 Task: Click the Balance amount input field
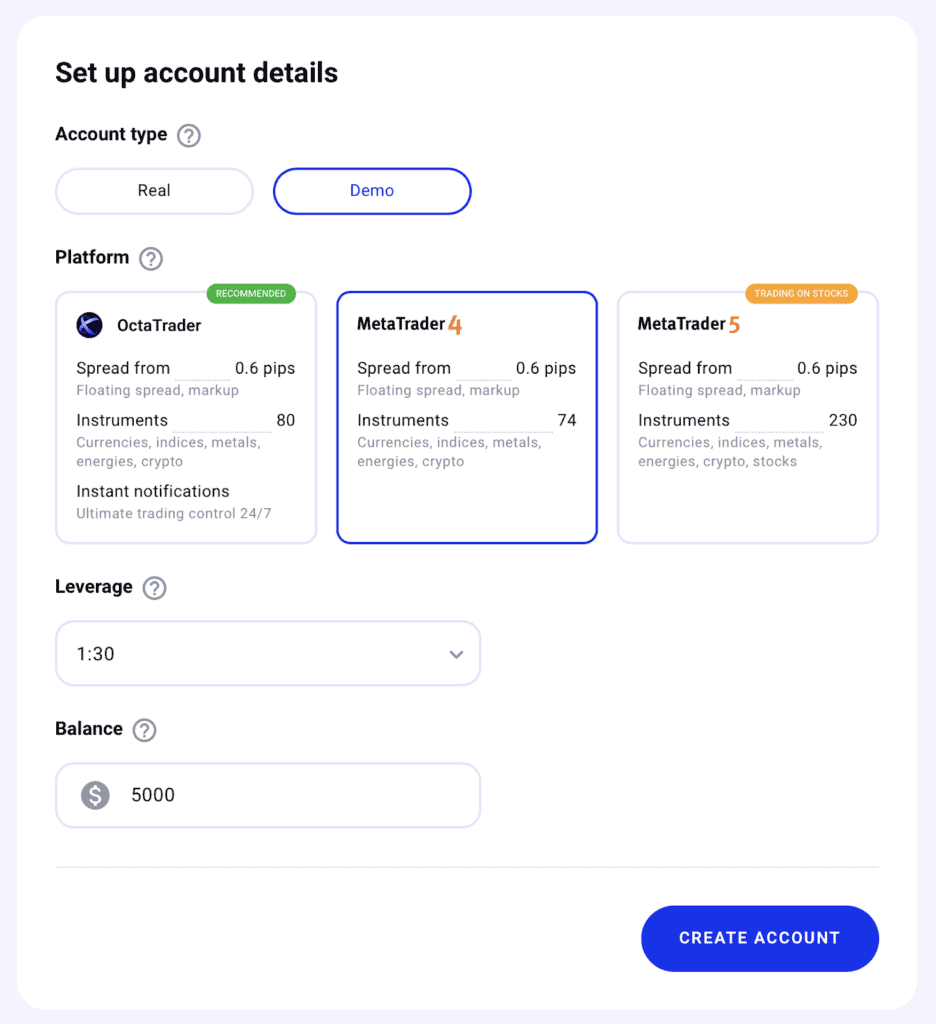[x=268, y=795]
